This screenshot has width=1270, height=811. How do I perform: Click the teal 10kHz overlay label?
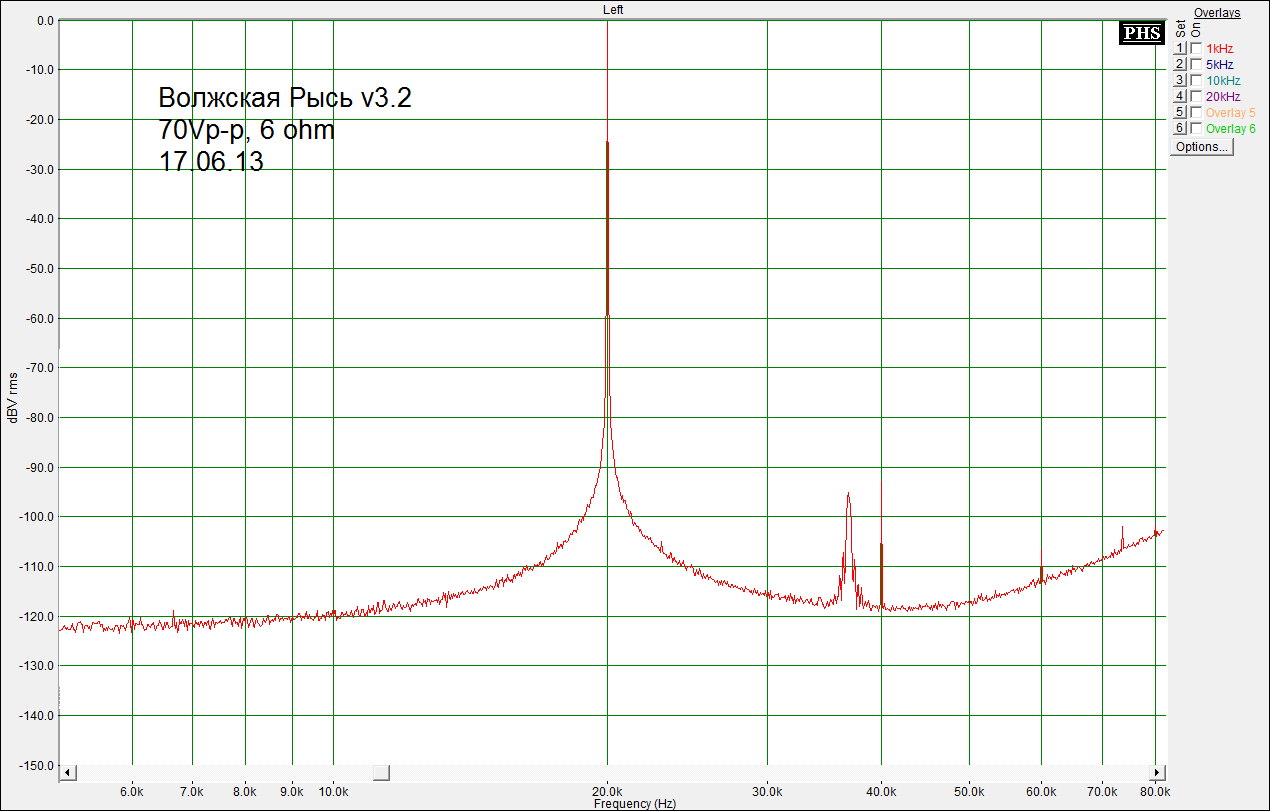[x=1223, y=81]
